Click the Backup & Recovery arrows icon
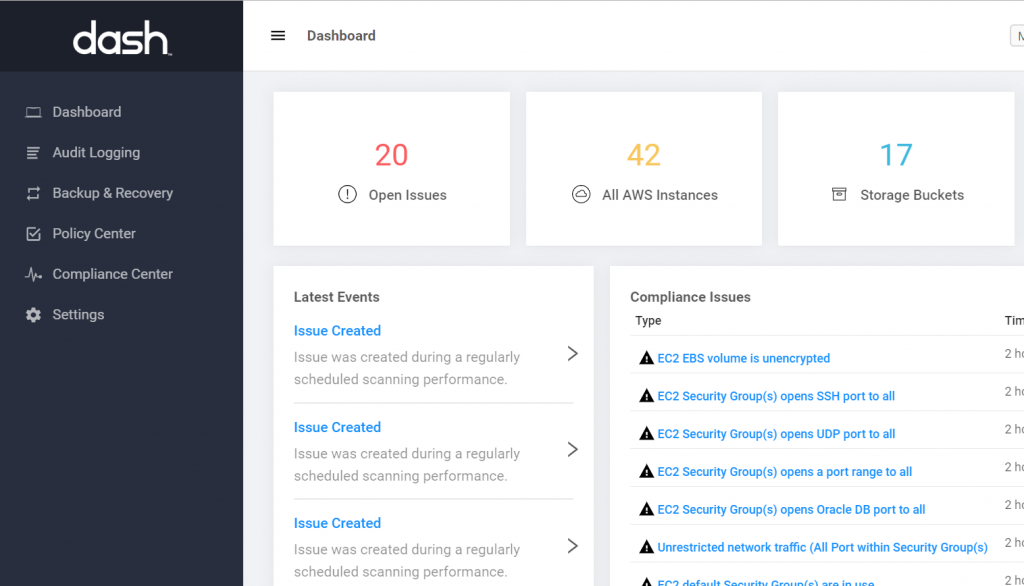This screenshot has width=1024, height=586. click(x=33, y=193)
